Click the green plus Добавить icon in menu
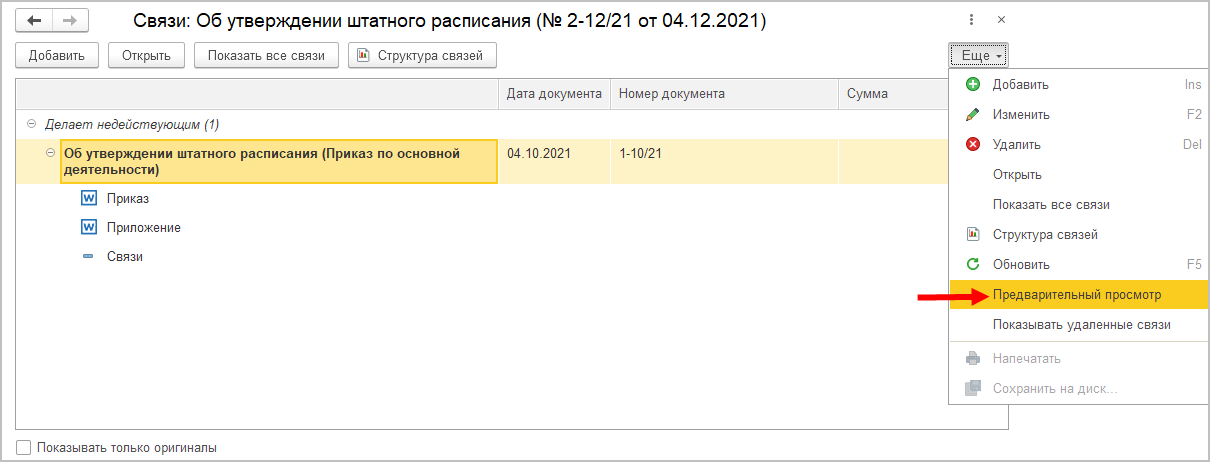The image size is (1210, 462). tap(973, 85)
